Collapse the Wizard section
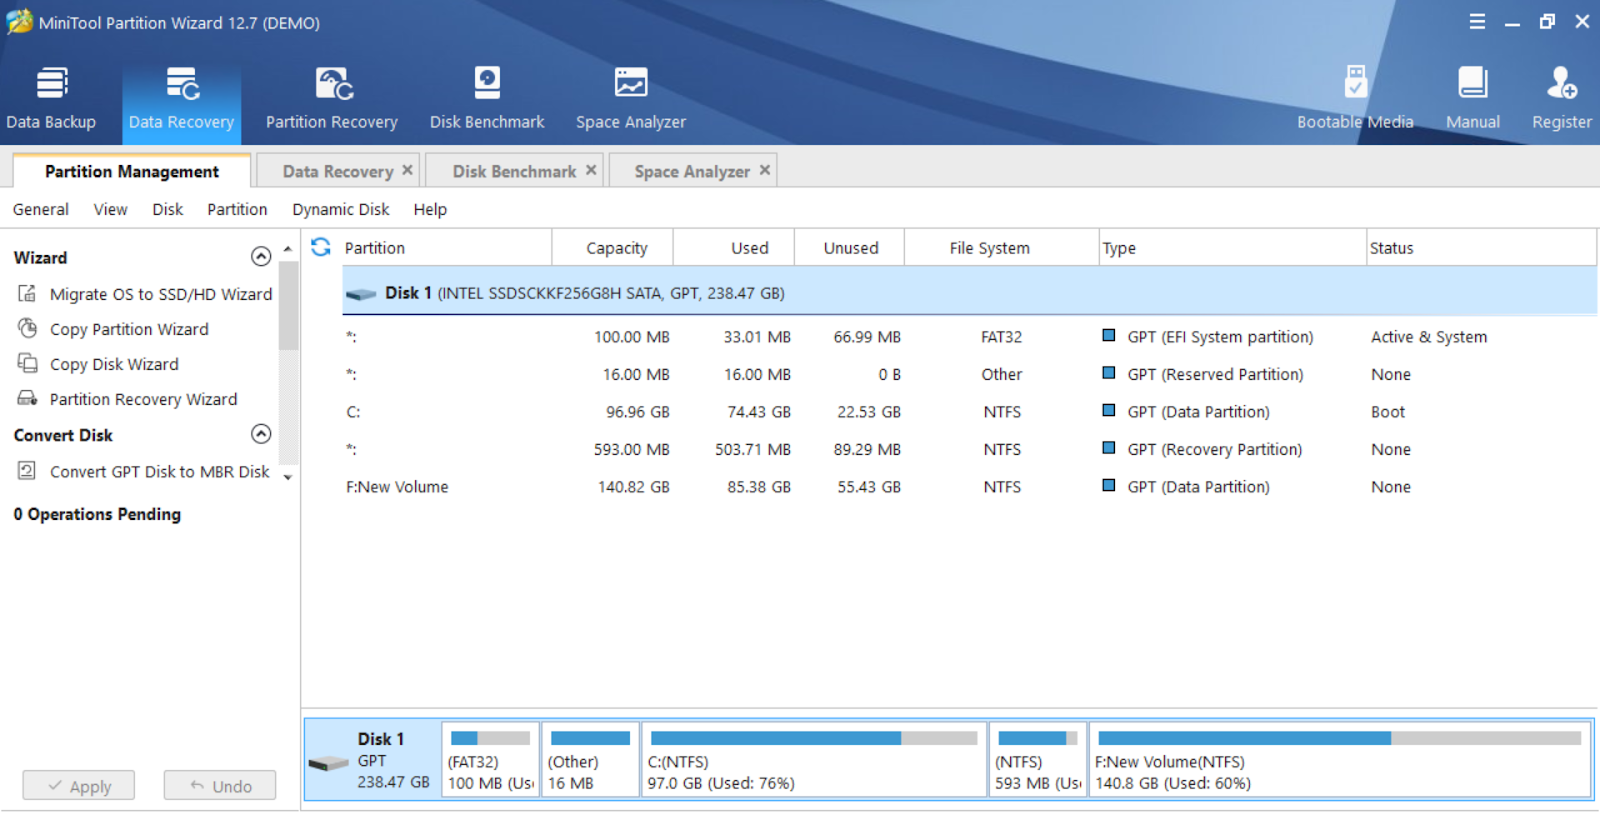Screen dimensions: 1600x840 click(x=261, y=257)
